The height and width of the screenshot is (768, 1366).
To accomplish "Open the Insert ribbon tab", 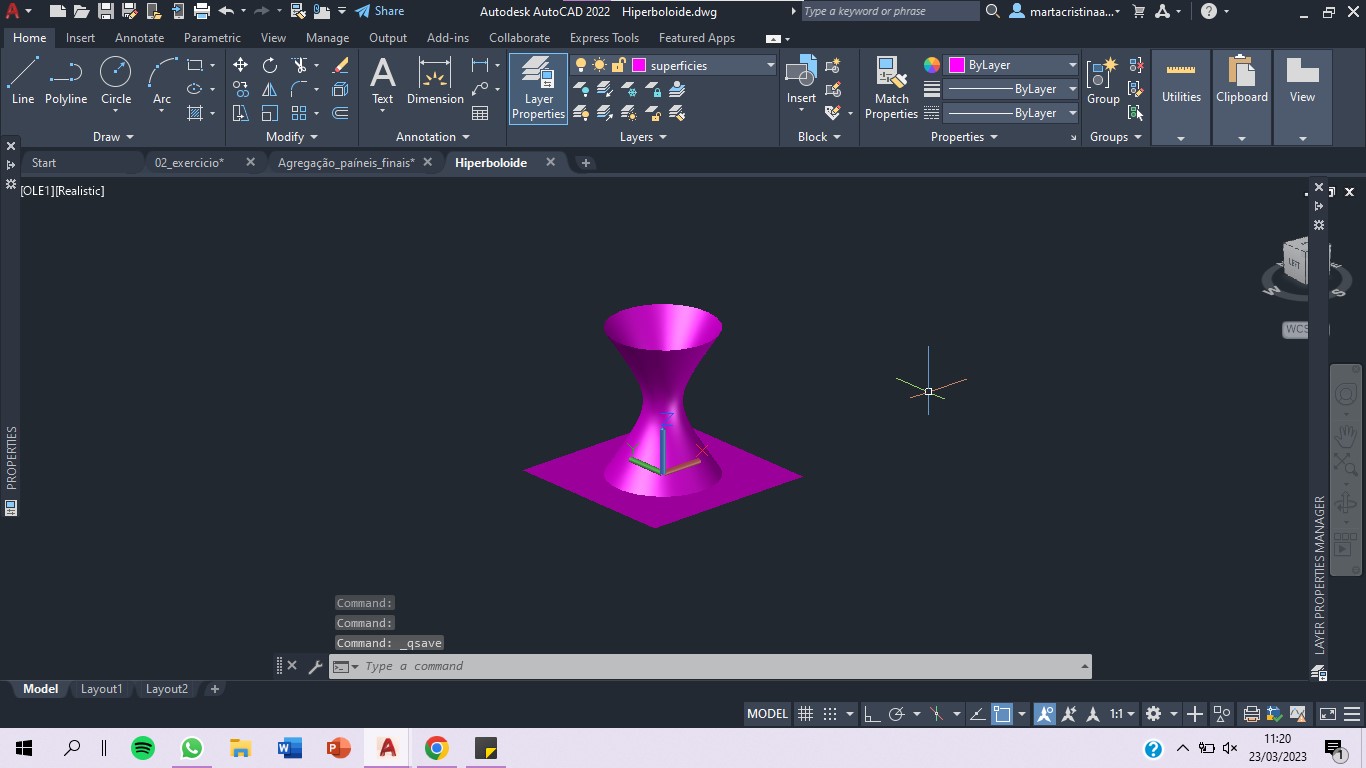I will coord(80,38).
